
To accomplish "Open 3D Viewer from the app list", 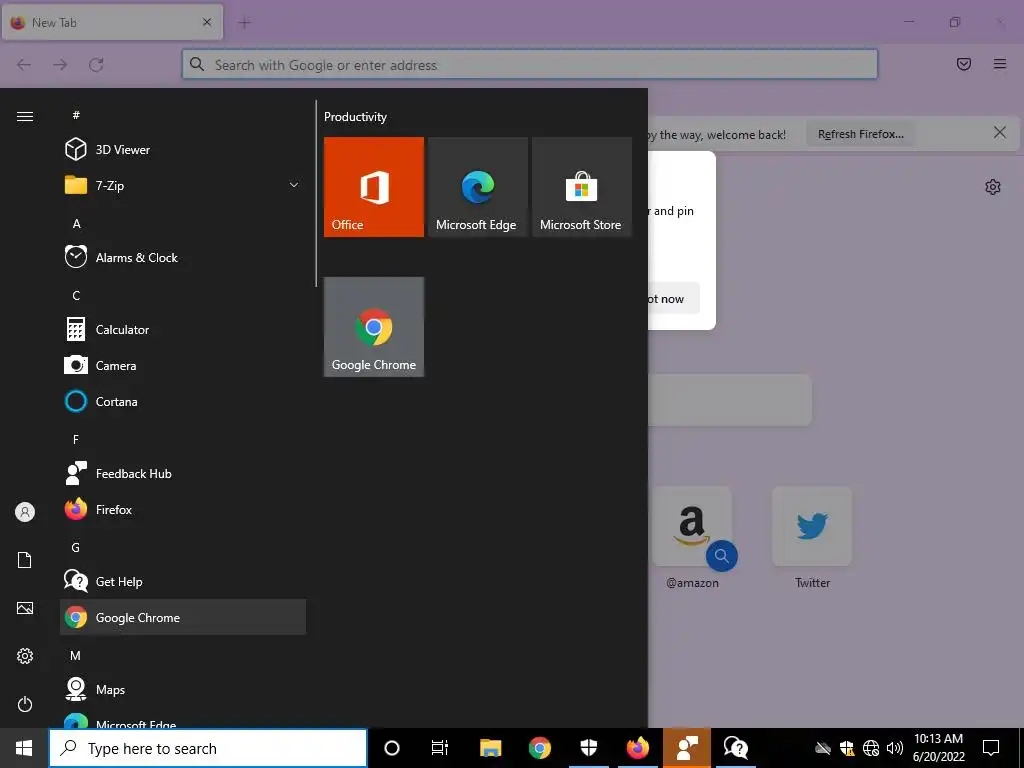I will pyautogui.click(x=183, y=150).
